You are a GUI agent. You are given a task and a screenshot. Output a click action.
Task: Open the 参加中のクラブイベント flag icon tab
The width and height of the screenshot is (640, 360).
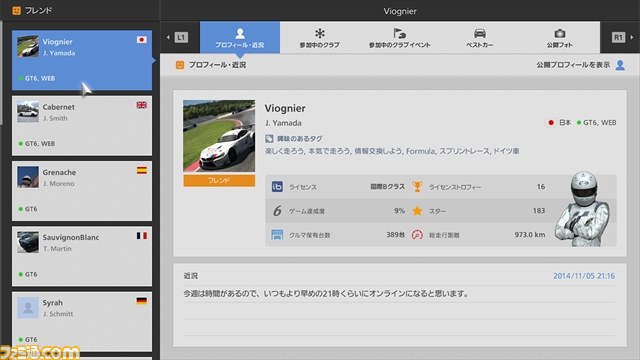coord(399,38)
